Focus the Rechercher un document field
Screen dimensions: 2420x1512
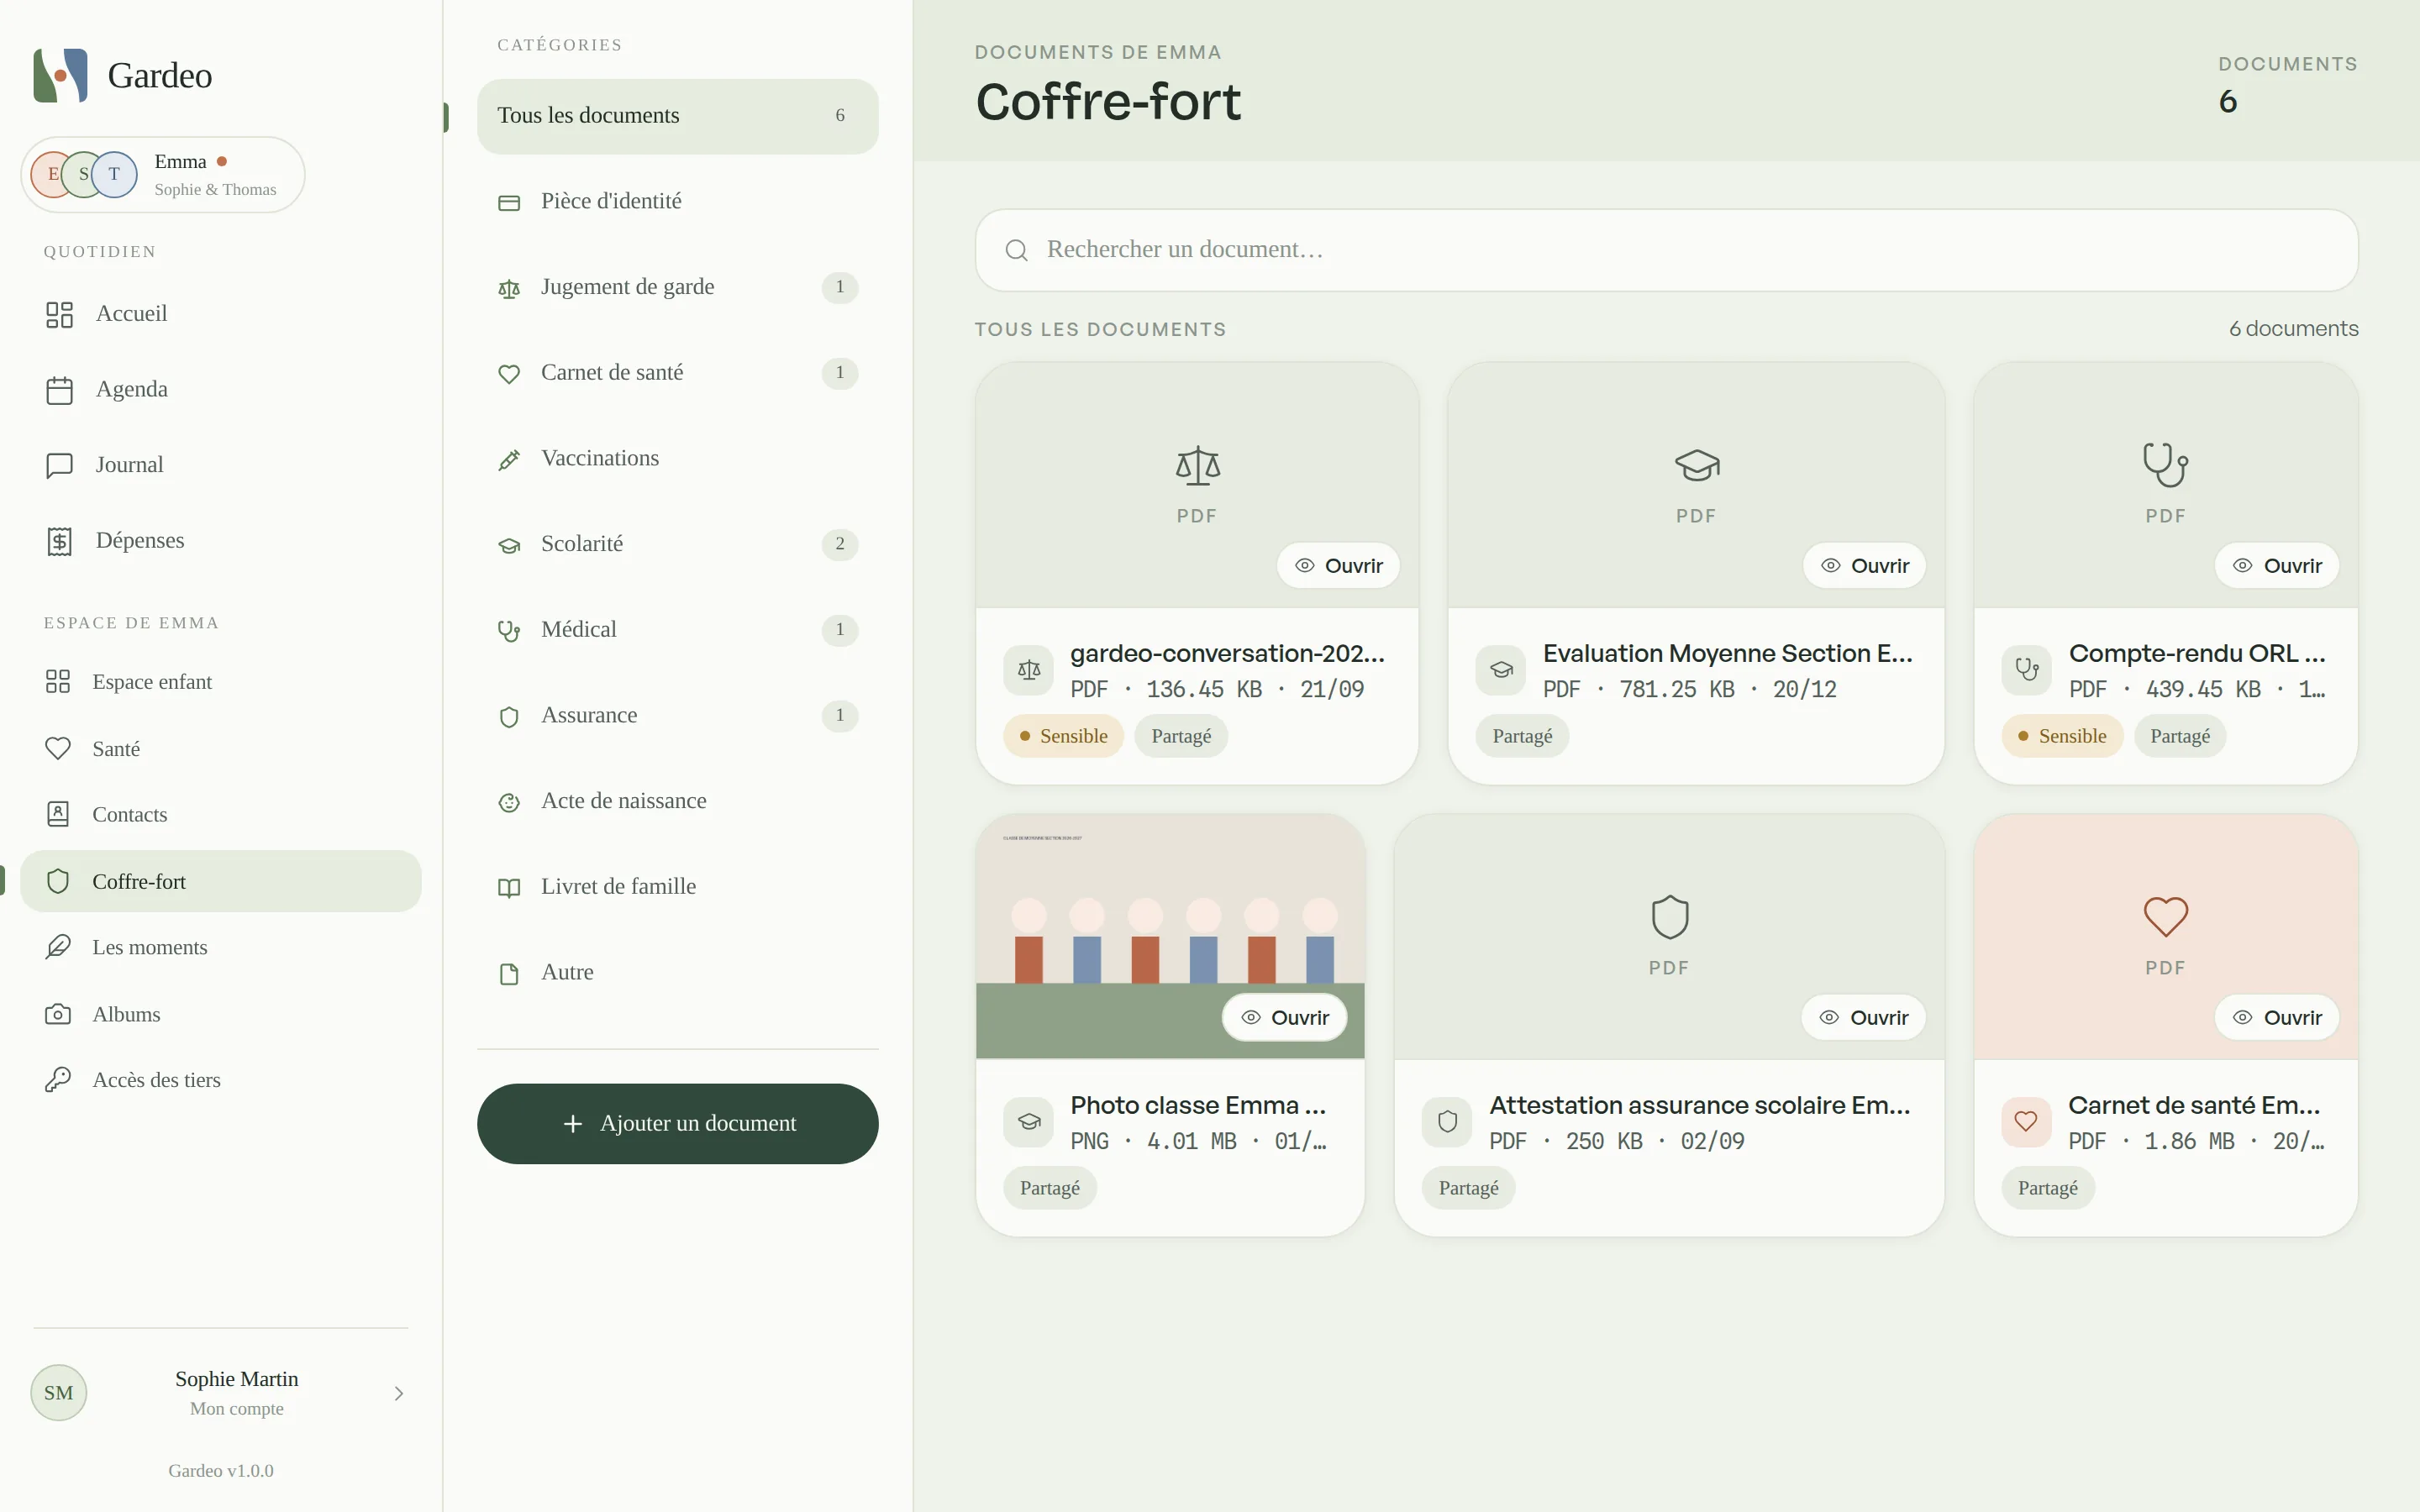(x=1666, y=250)
